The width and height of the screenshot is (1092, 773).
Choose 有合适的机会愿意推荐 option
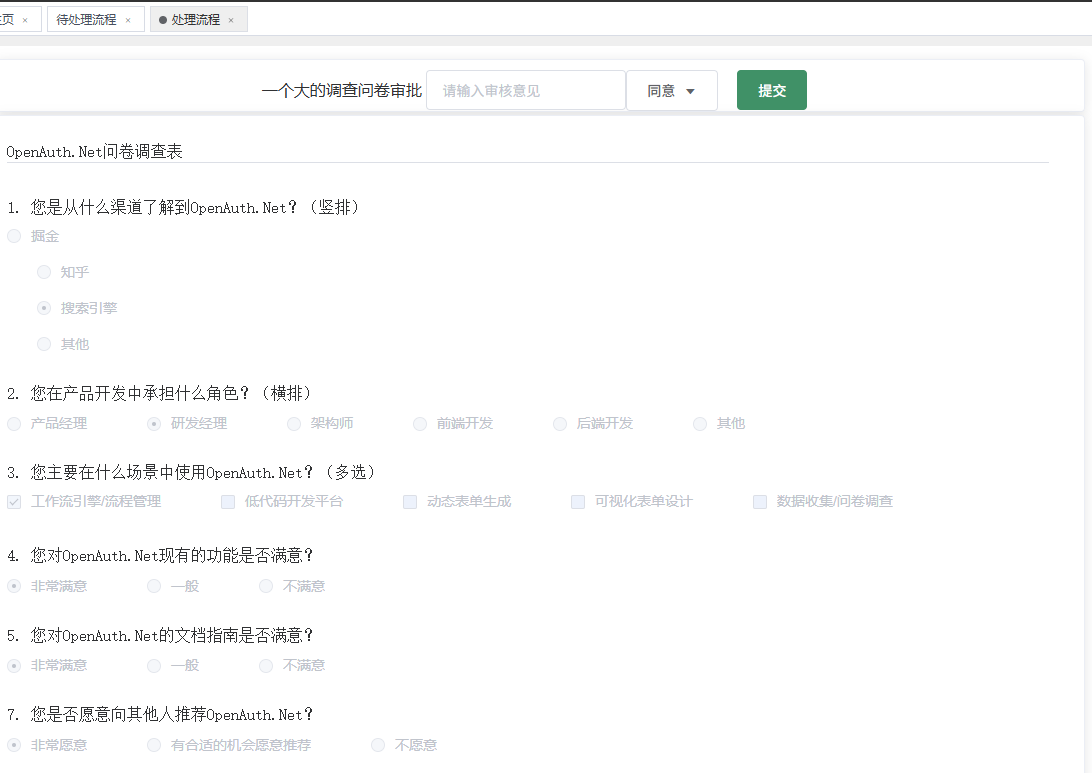pos(154,745)
